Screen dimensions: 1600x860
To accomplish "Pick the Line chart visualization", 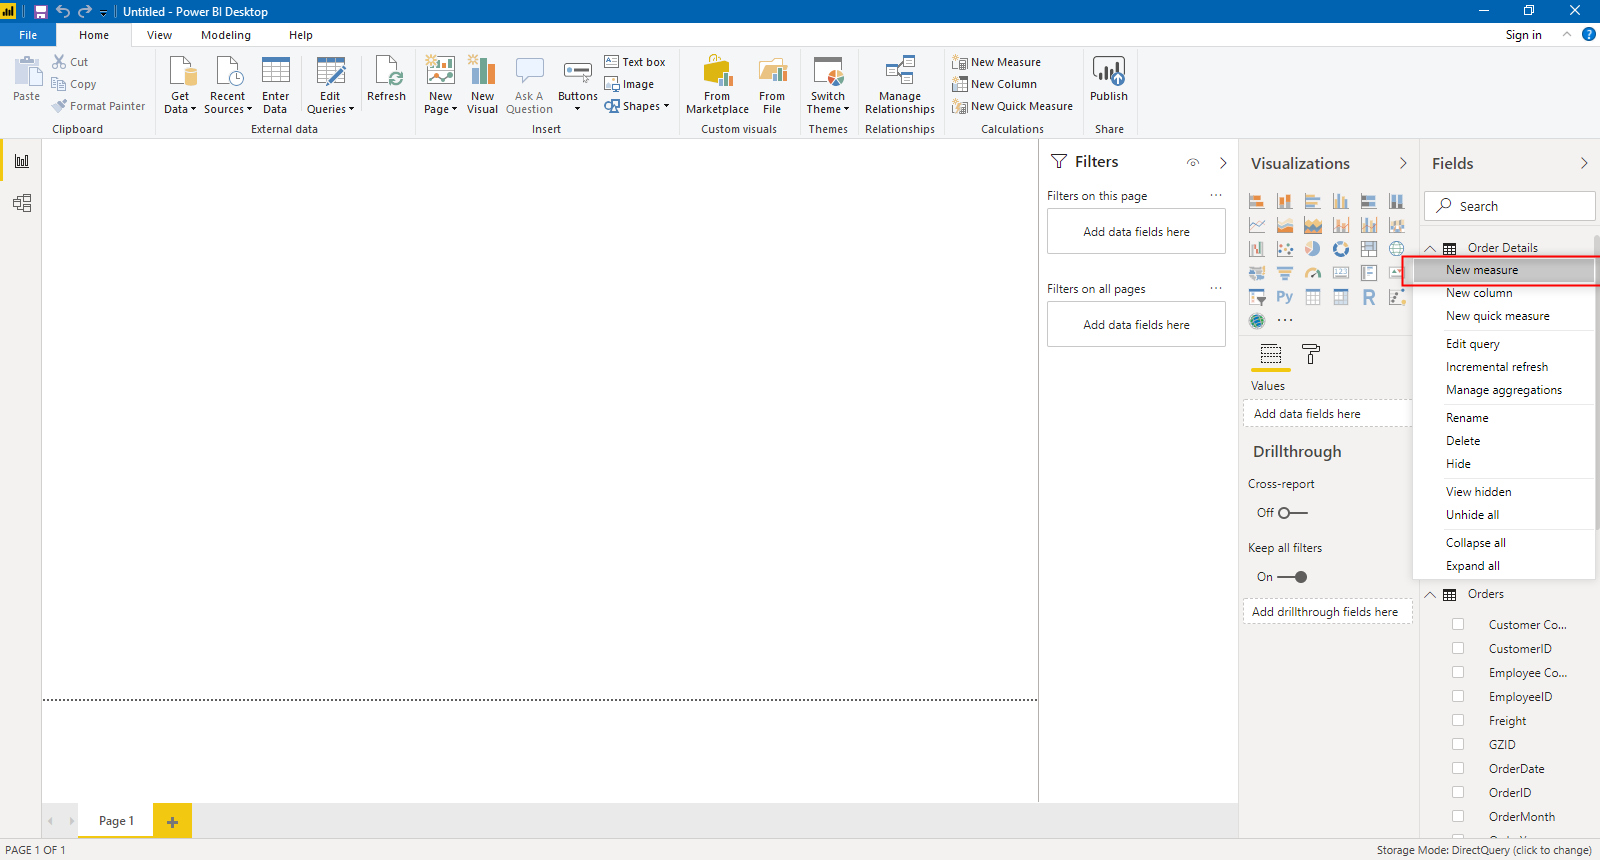I will point(1257,225).
